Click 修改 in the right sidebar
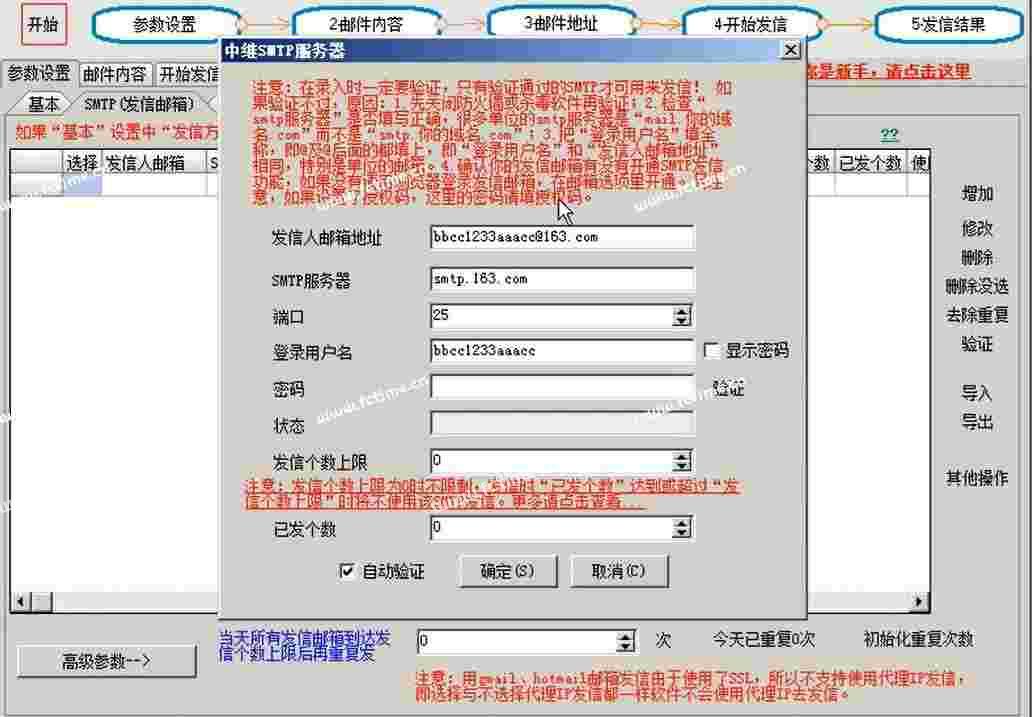Viewport: 1032px width, 717px height. pos(977,228)
